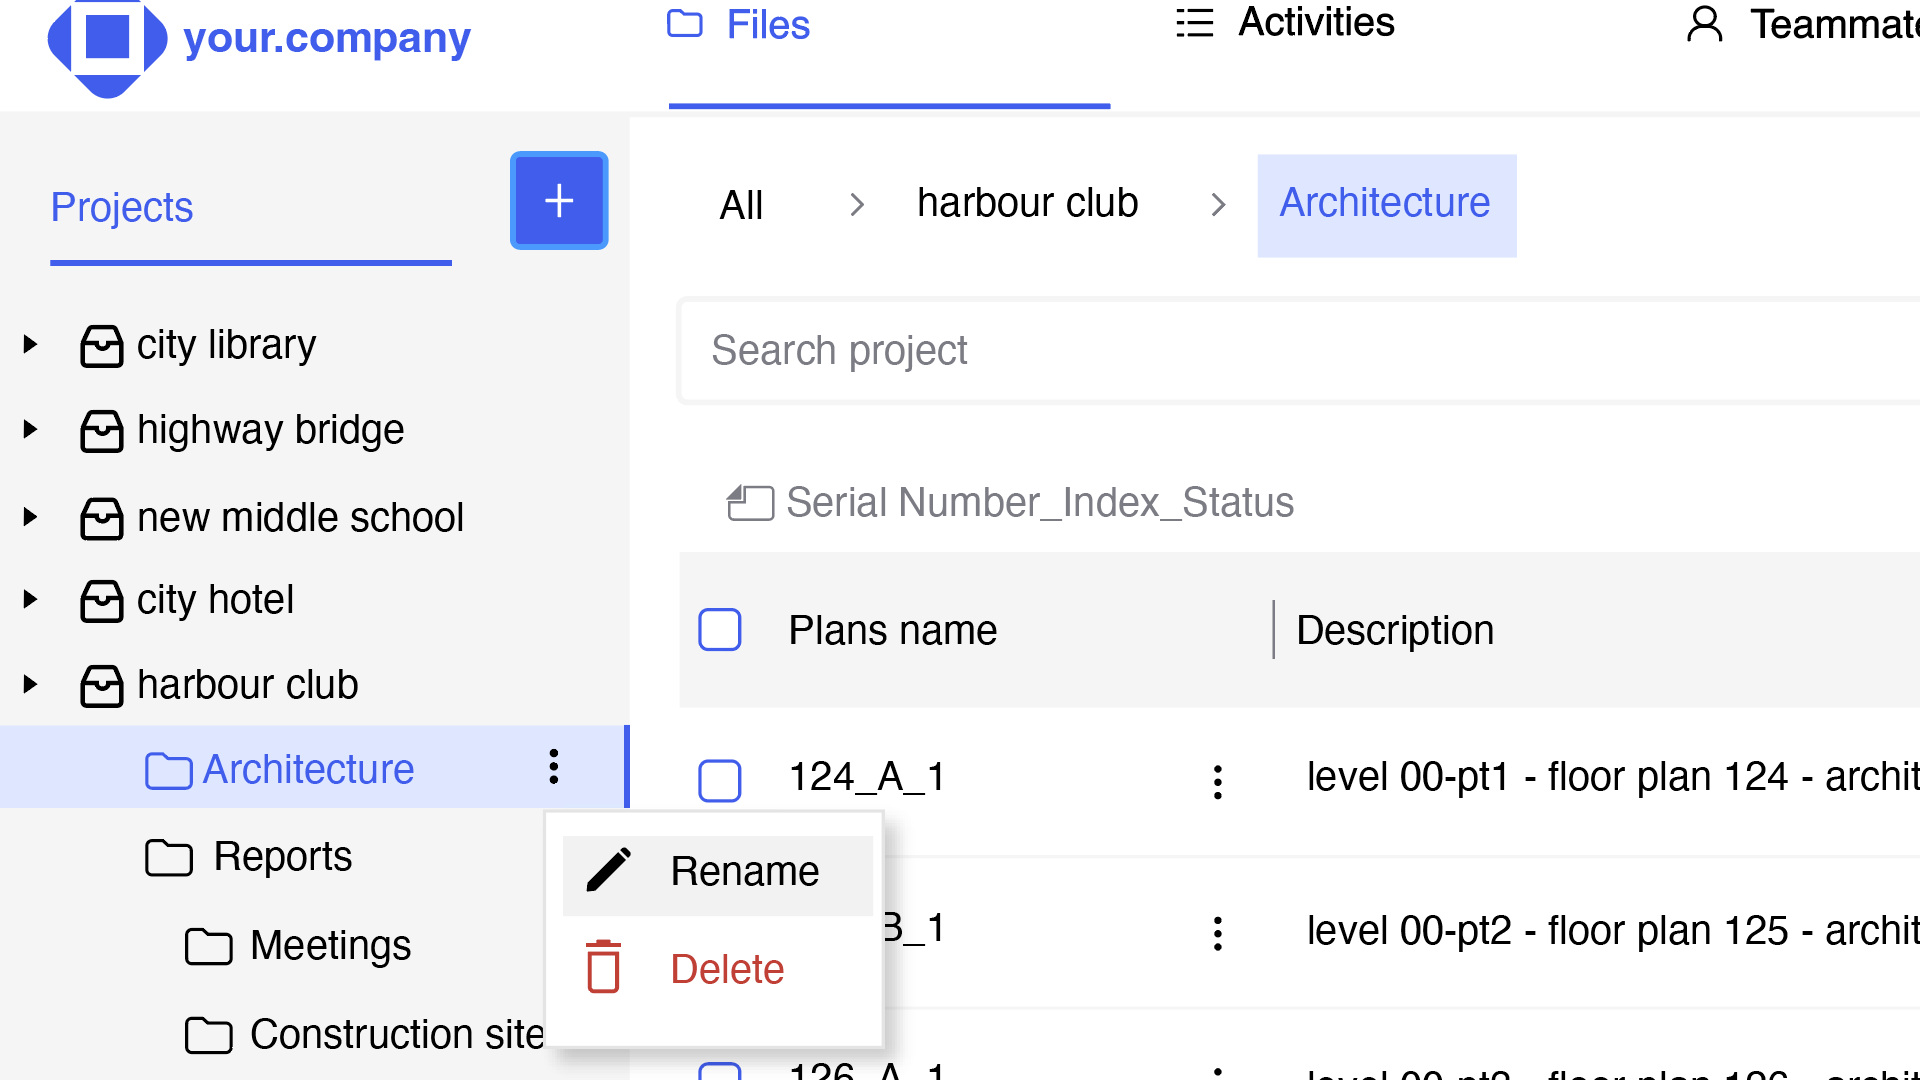Switch to the Activities tab
Image resolution: width=1920 pixels, height=1080 pixels.
click(x=1285, y=23)
